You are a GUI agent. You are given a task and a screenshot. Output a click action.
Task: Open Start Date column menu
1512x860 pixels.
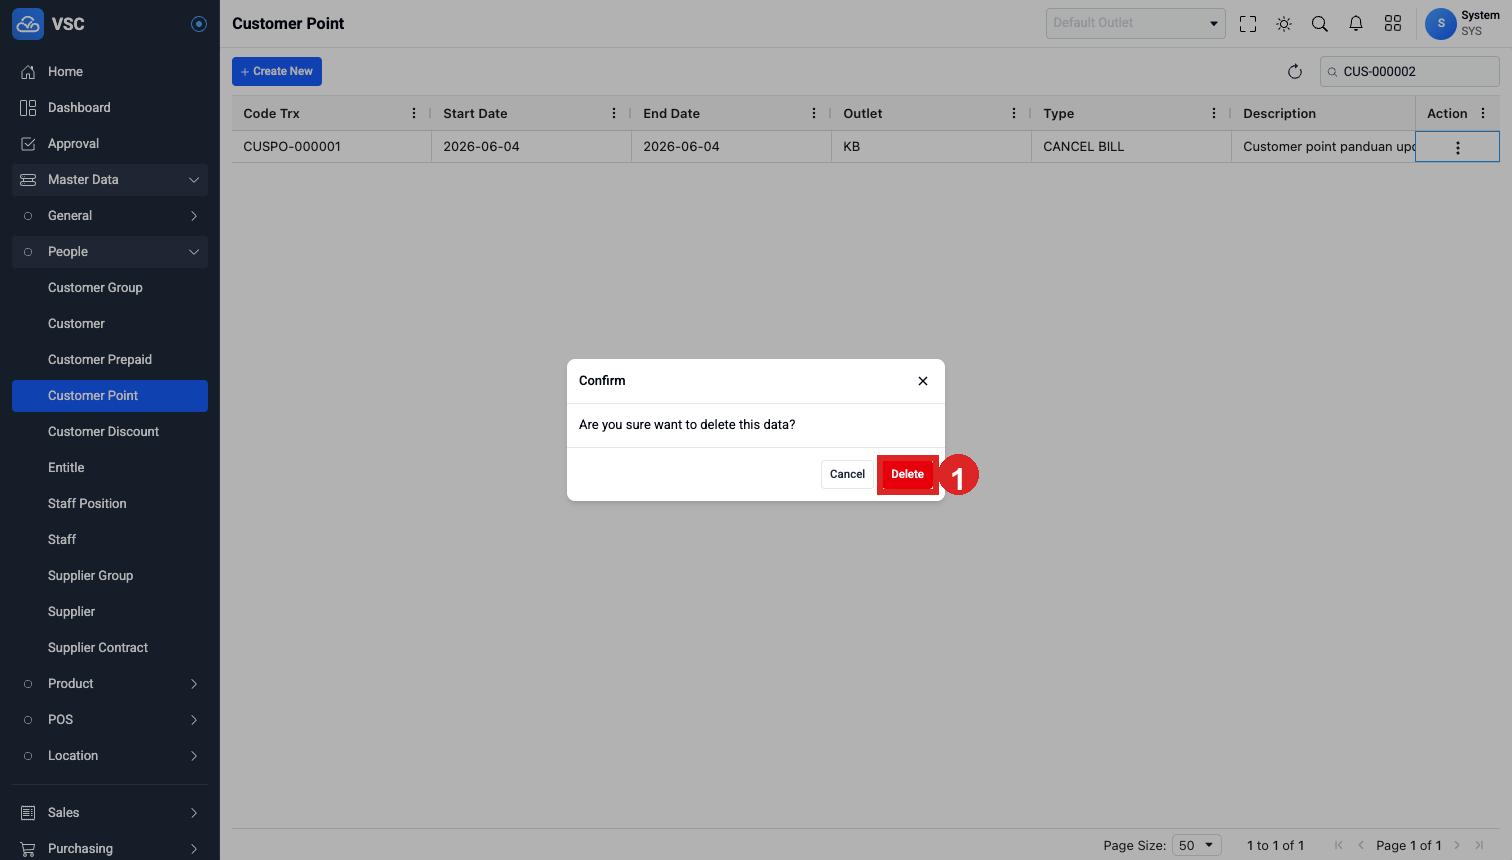click(614, 113)
